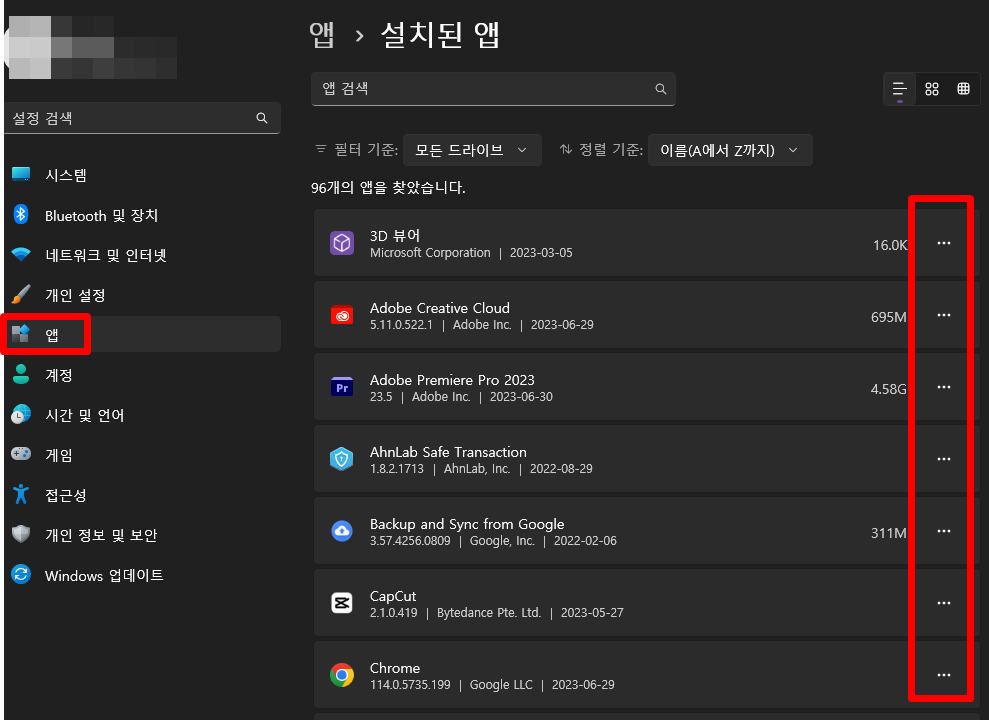The width and height of the screenshot is (989, 720).
Task: Open 개인 설정 category
Action: point(143,294)
